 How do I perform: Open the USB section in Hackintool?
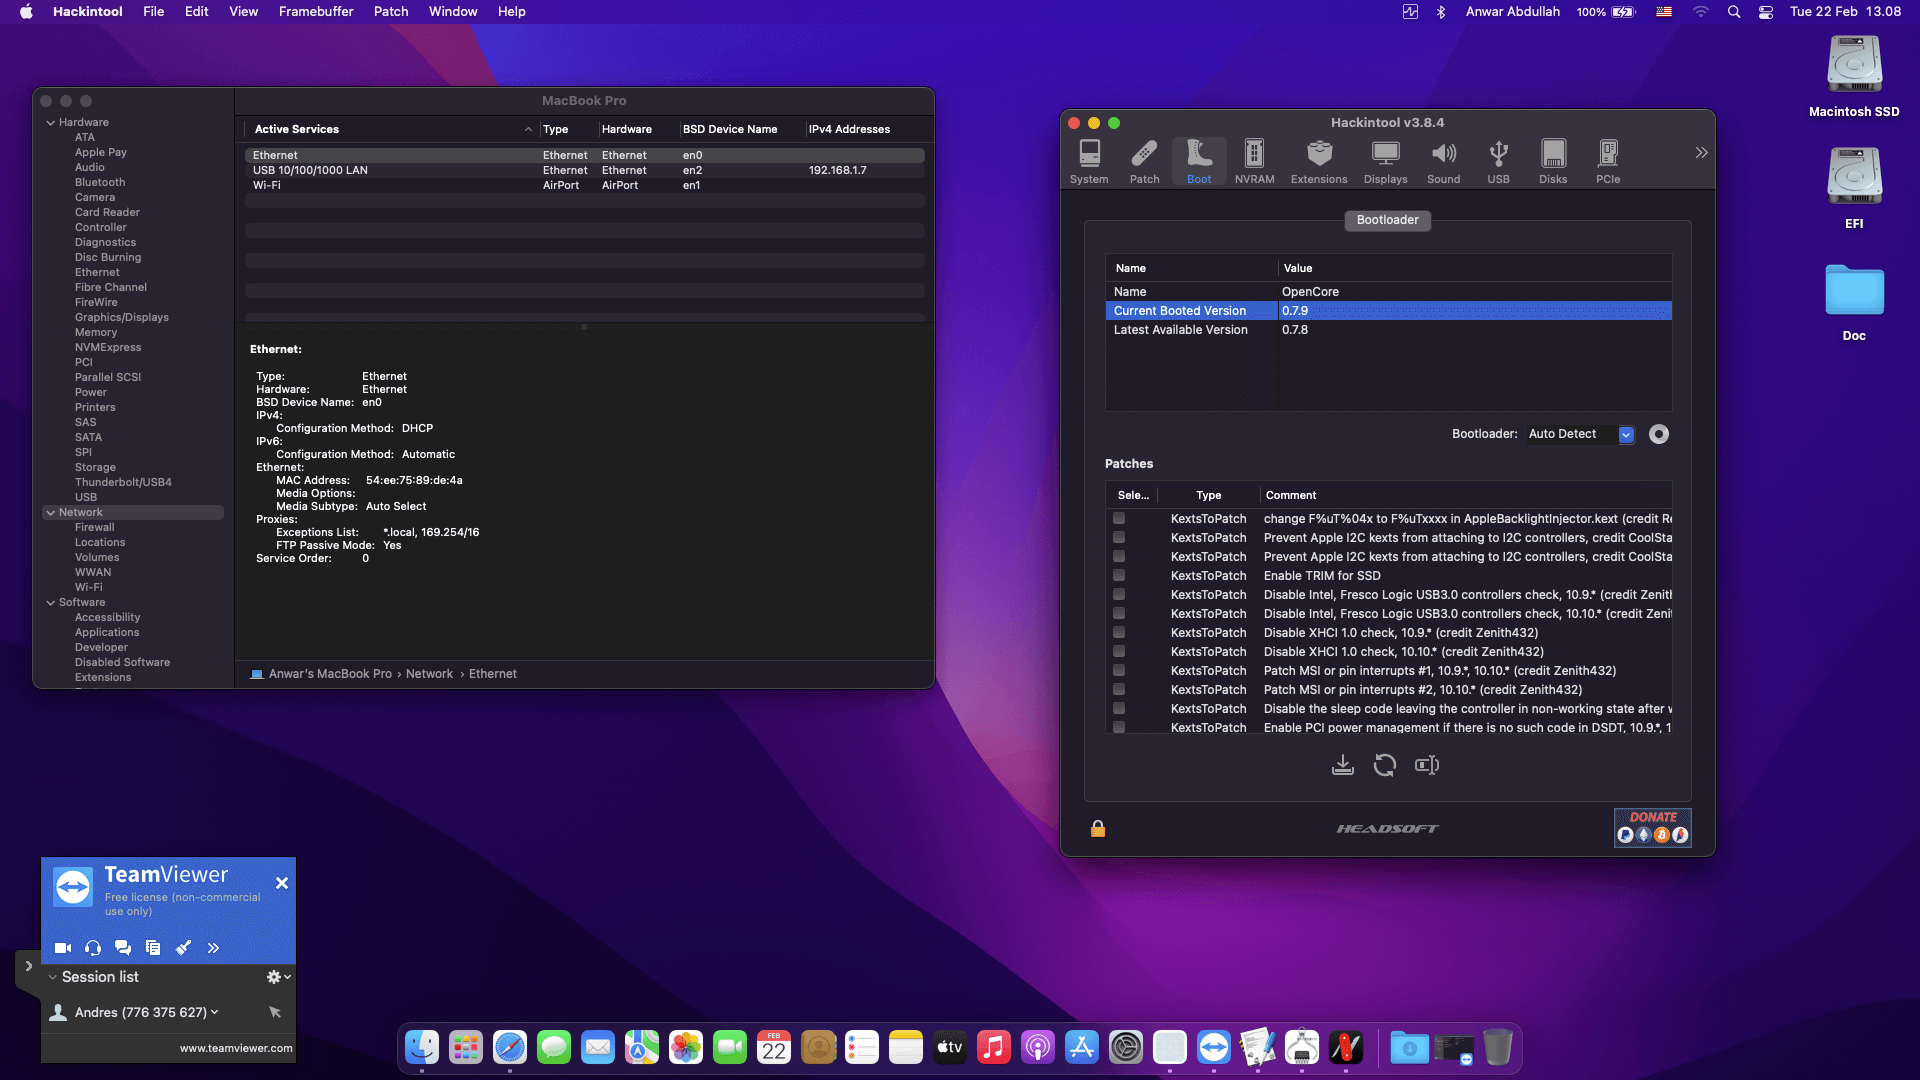point(1498,162)
